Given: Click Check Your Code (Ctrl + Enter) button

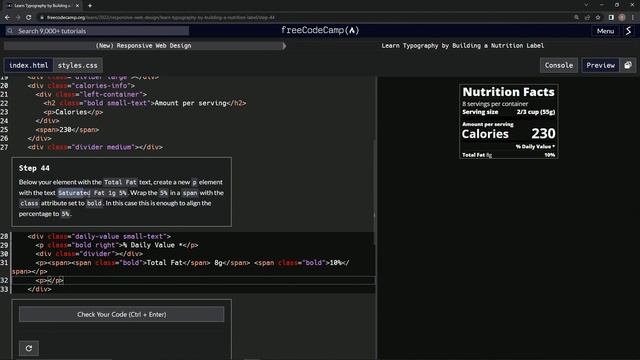Looking at the screenshot, I should tap(122, 315).
